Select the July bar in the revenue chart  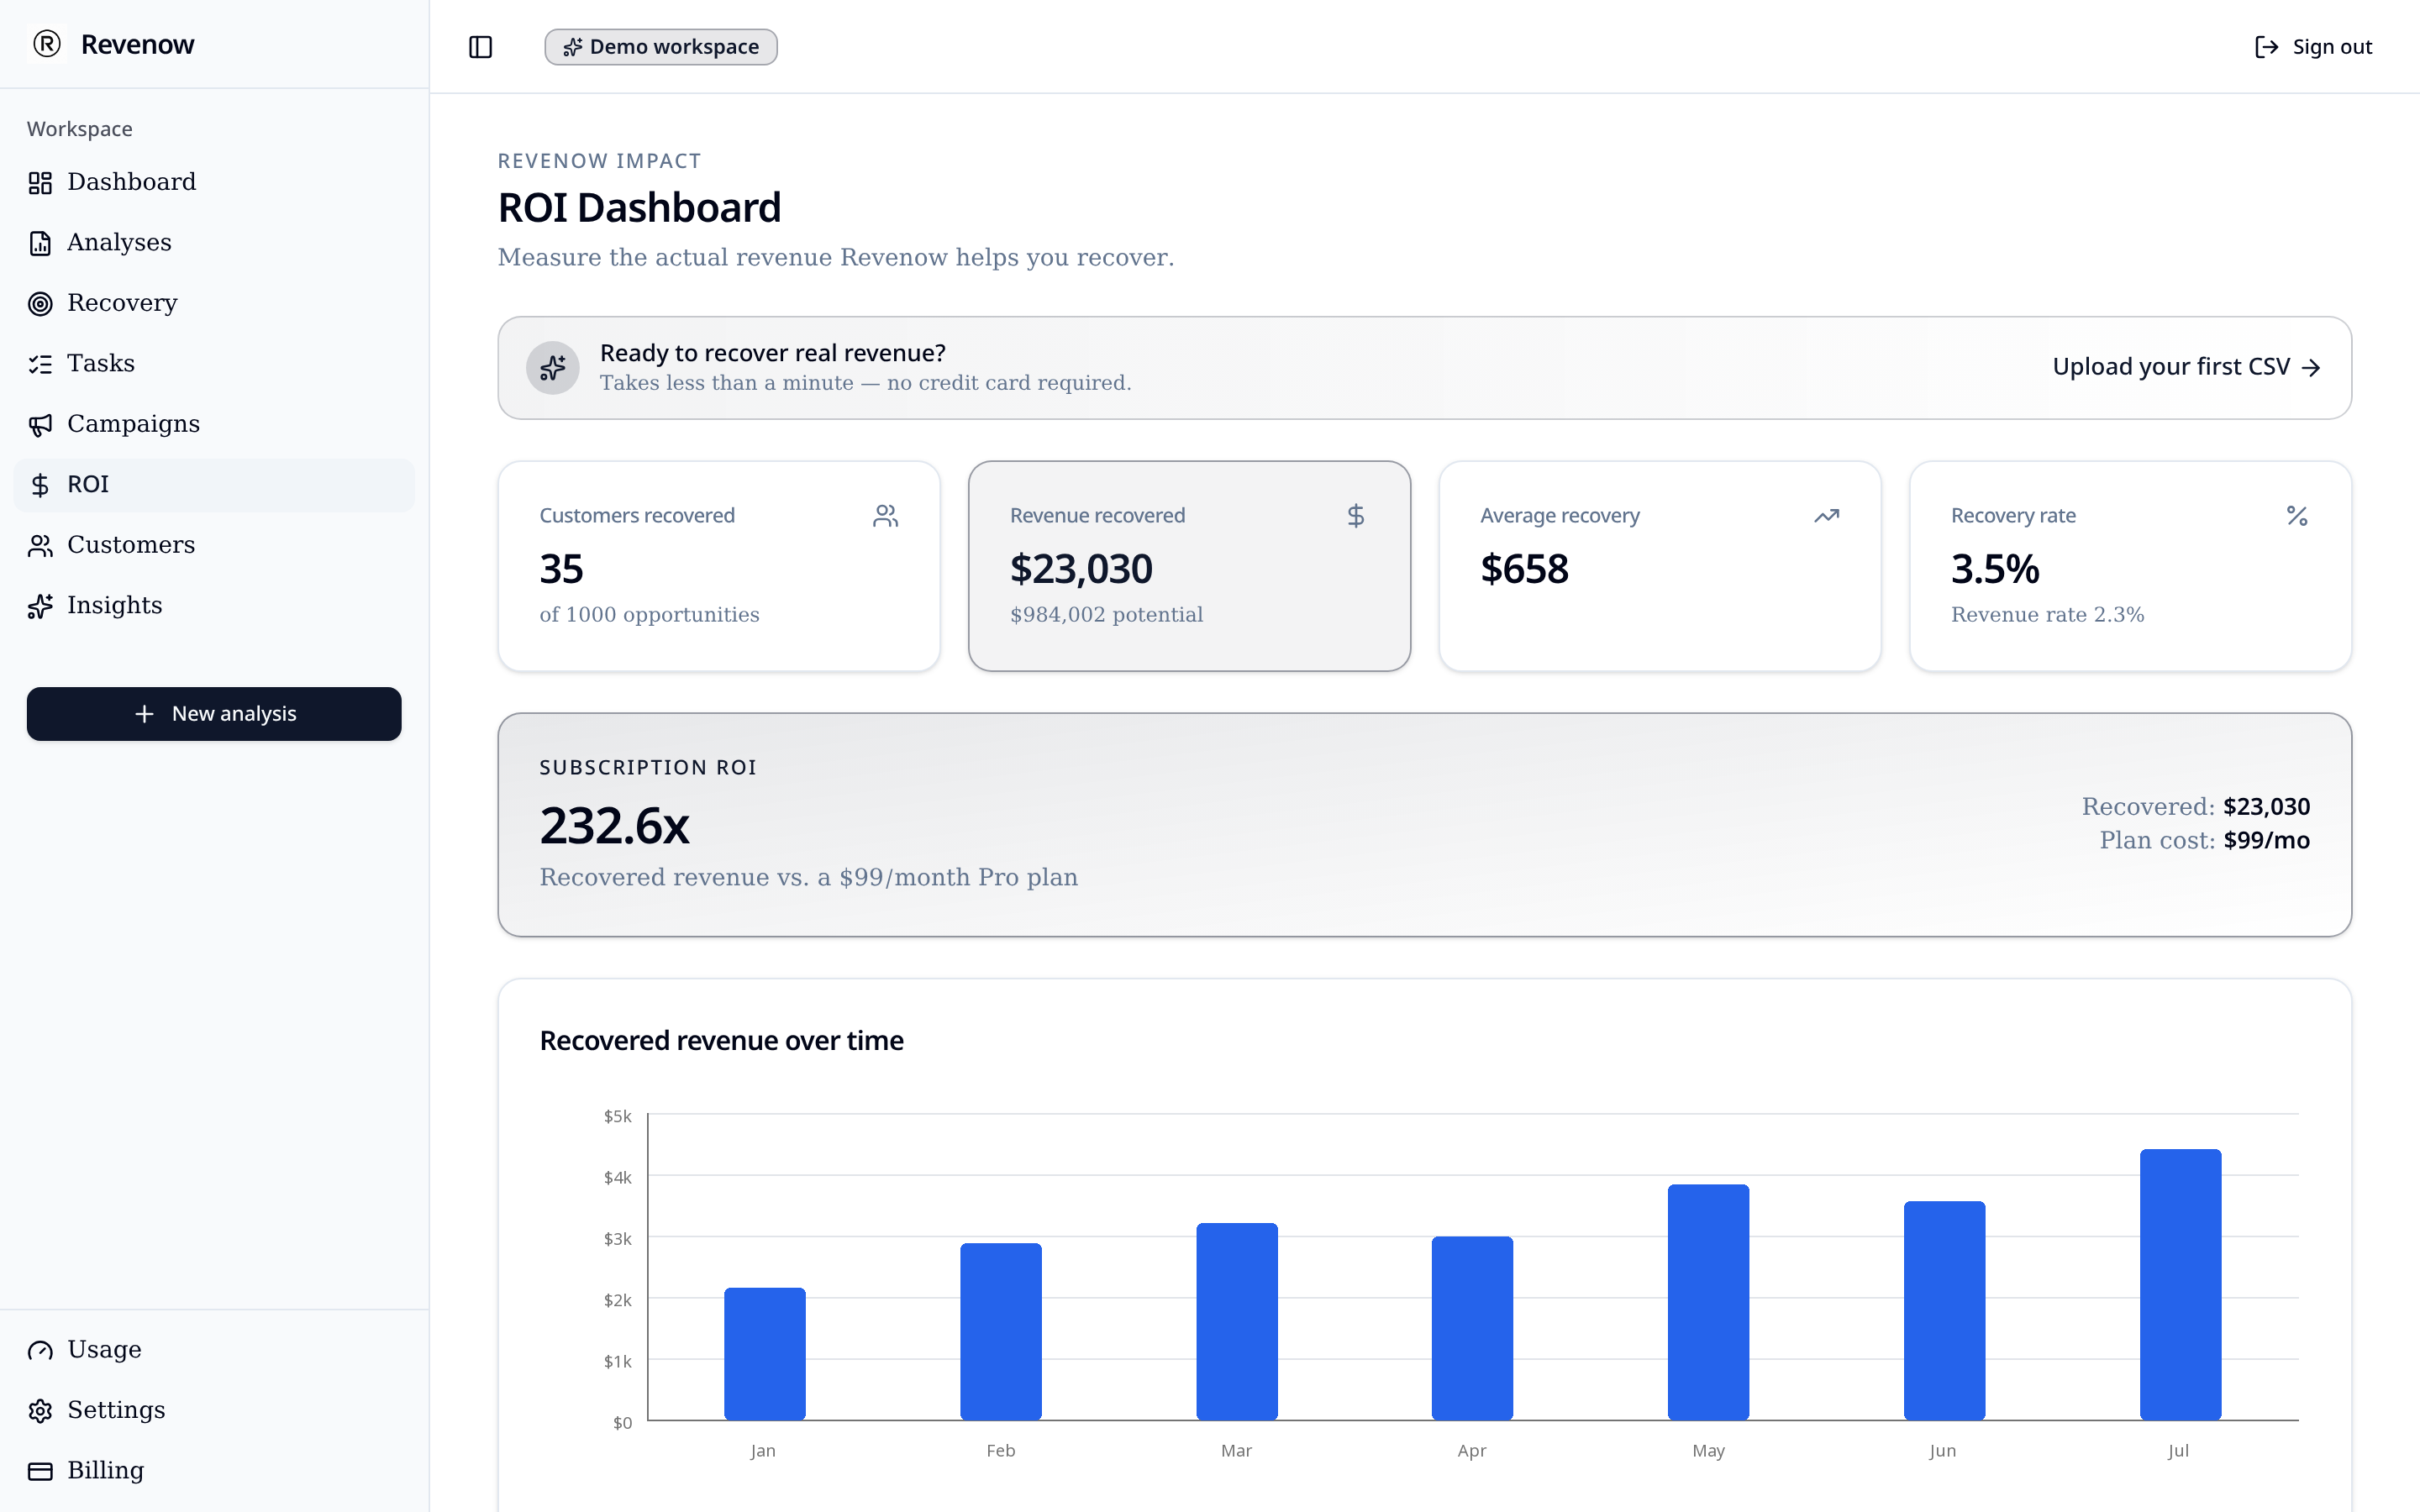pyautogui.click(x=2180, y=1285)
